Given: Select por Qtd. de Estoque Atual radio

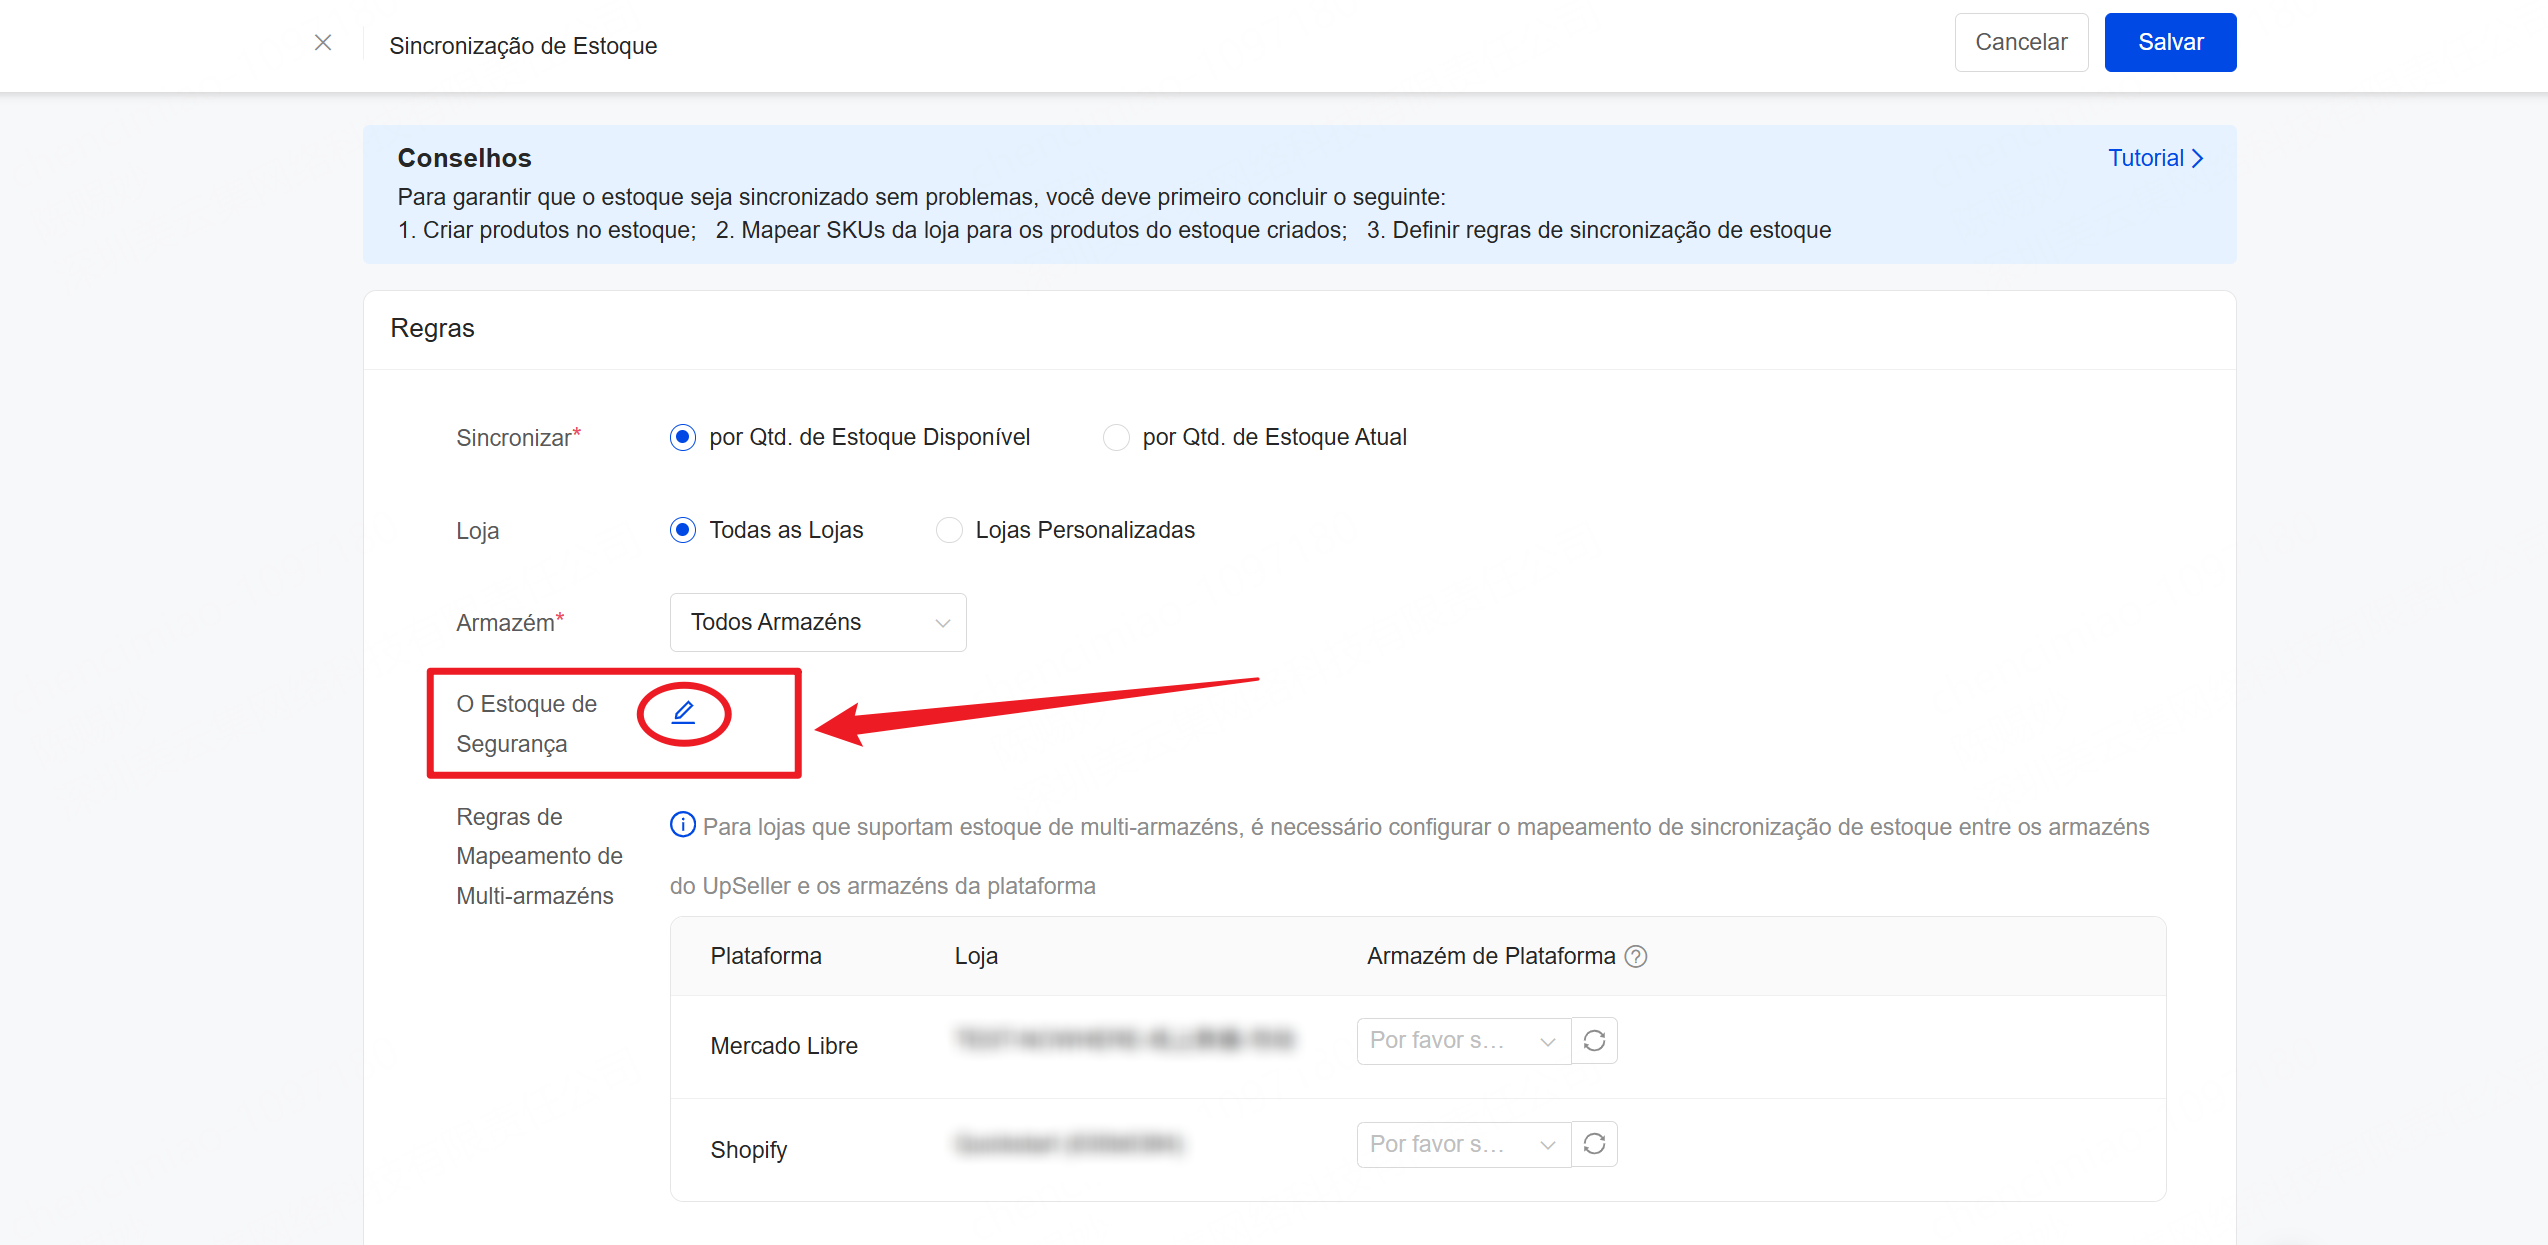Looking at the screenshot, I should (1116, 437).
